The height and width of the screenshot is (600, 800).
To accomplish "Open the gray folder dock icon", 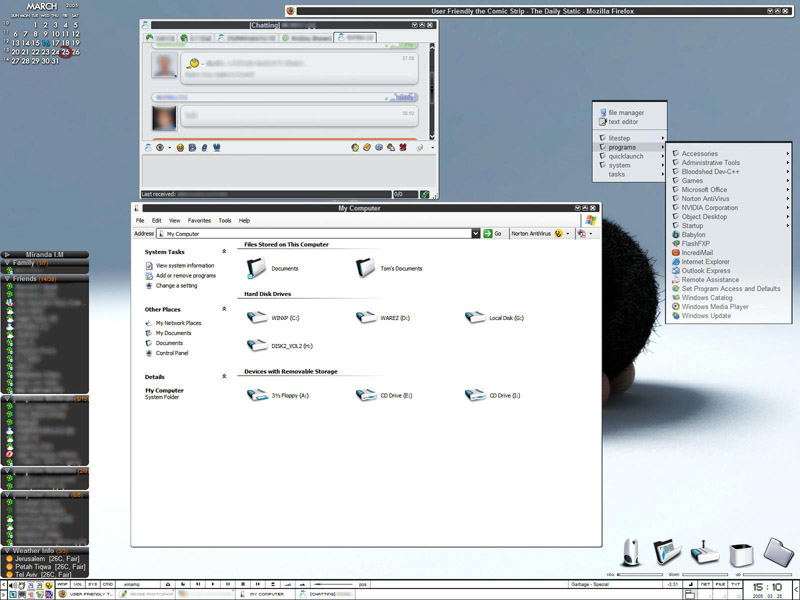I will click(779, 552).
